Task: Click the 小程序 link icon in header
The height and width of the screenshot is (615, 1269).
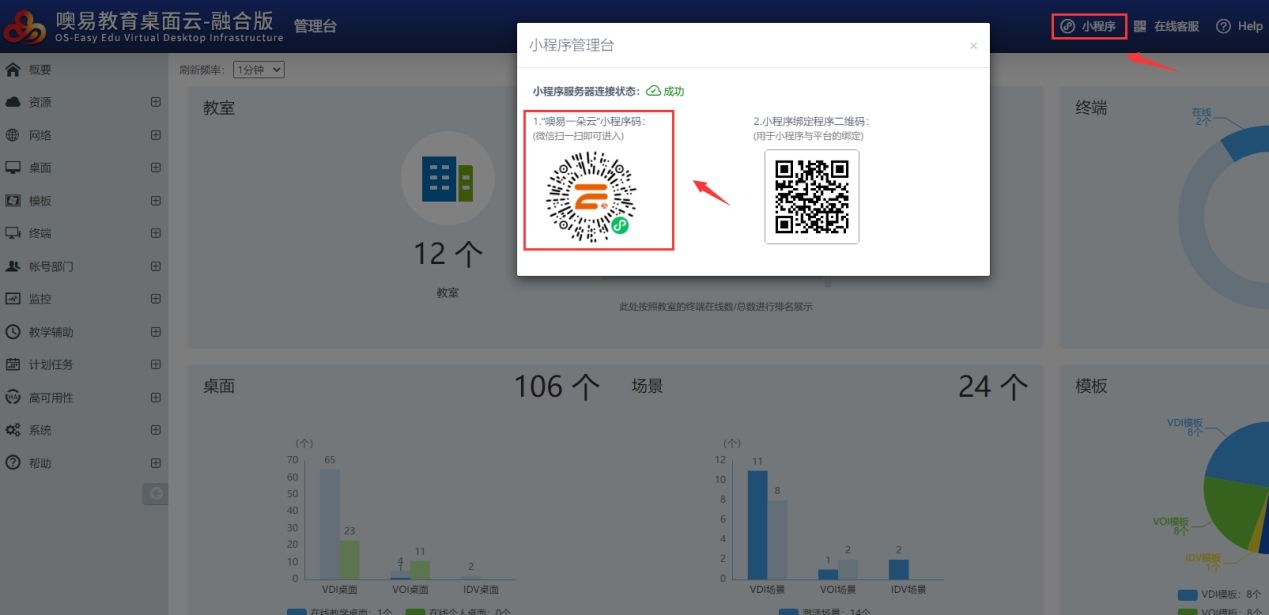Action: [x=1068, y=26]
